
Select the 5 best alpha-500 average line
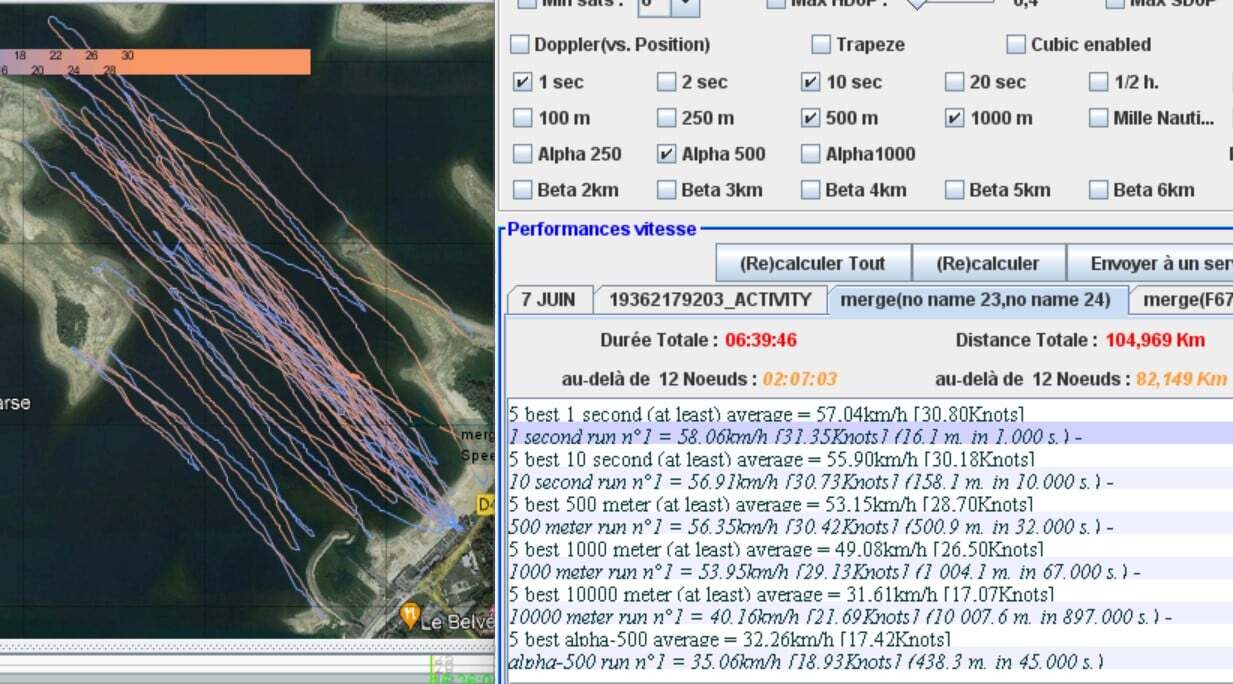pyautogui.click(x=870, y=639)
